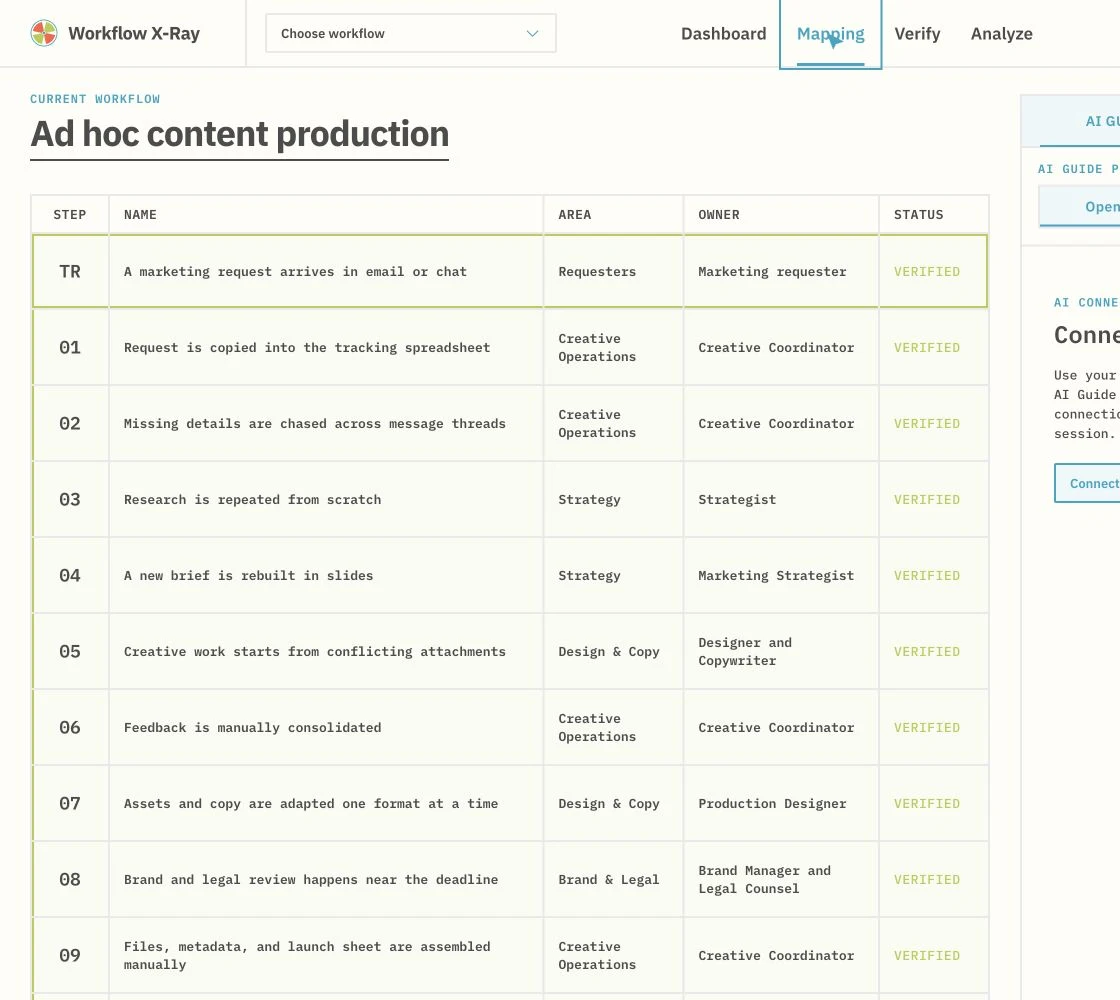Go to the Dashboard tab
This screenshot has width=1120, height=1000.
[x=723, y=34]
